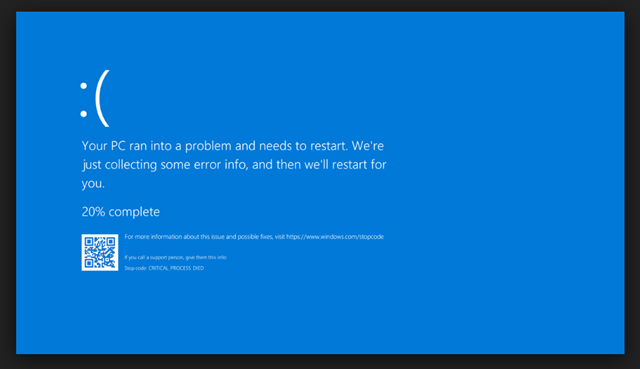Click the colon dots of the emoticon
Viewport: 640px width, 369px height.
[84, 100]
